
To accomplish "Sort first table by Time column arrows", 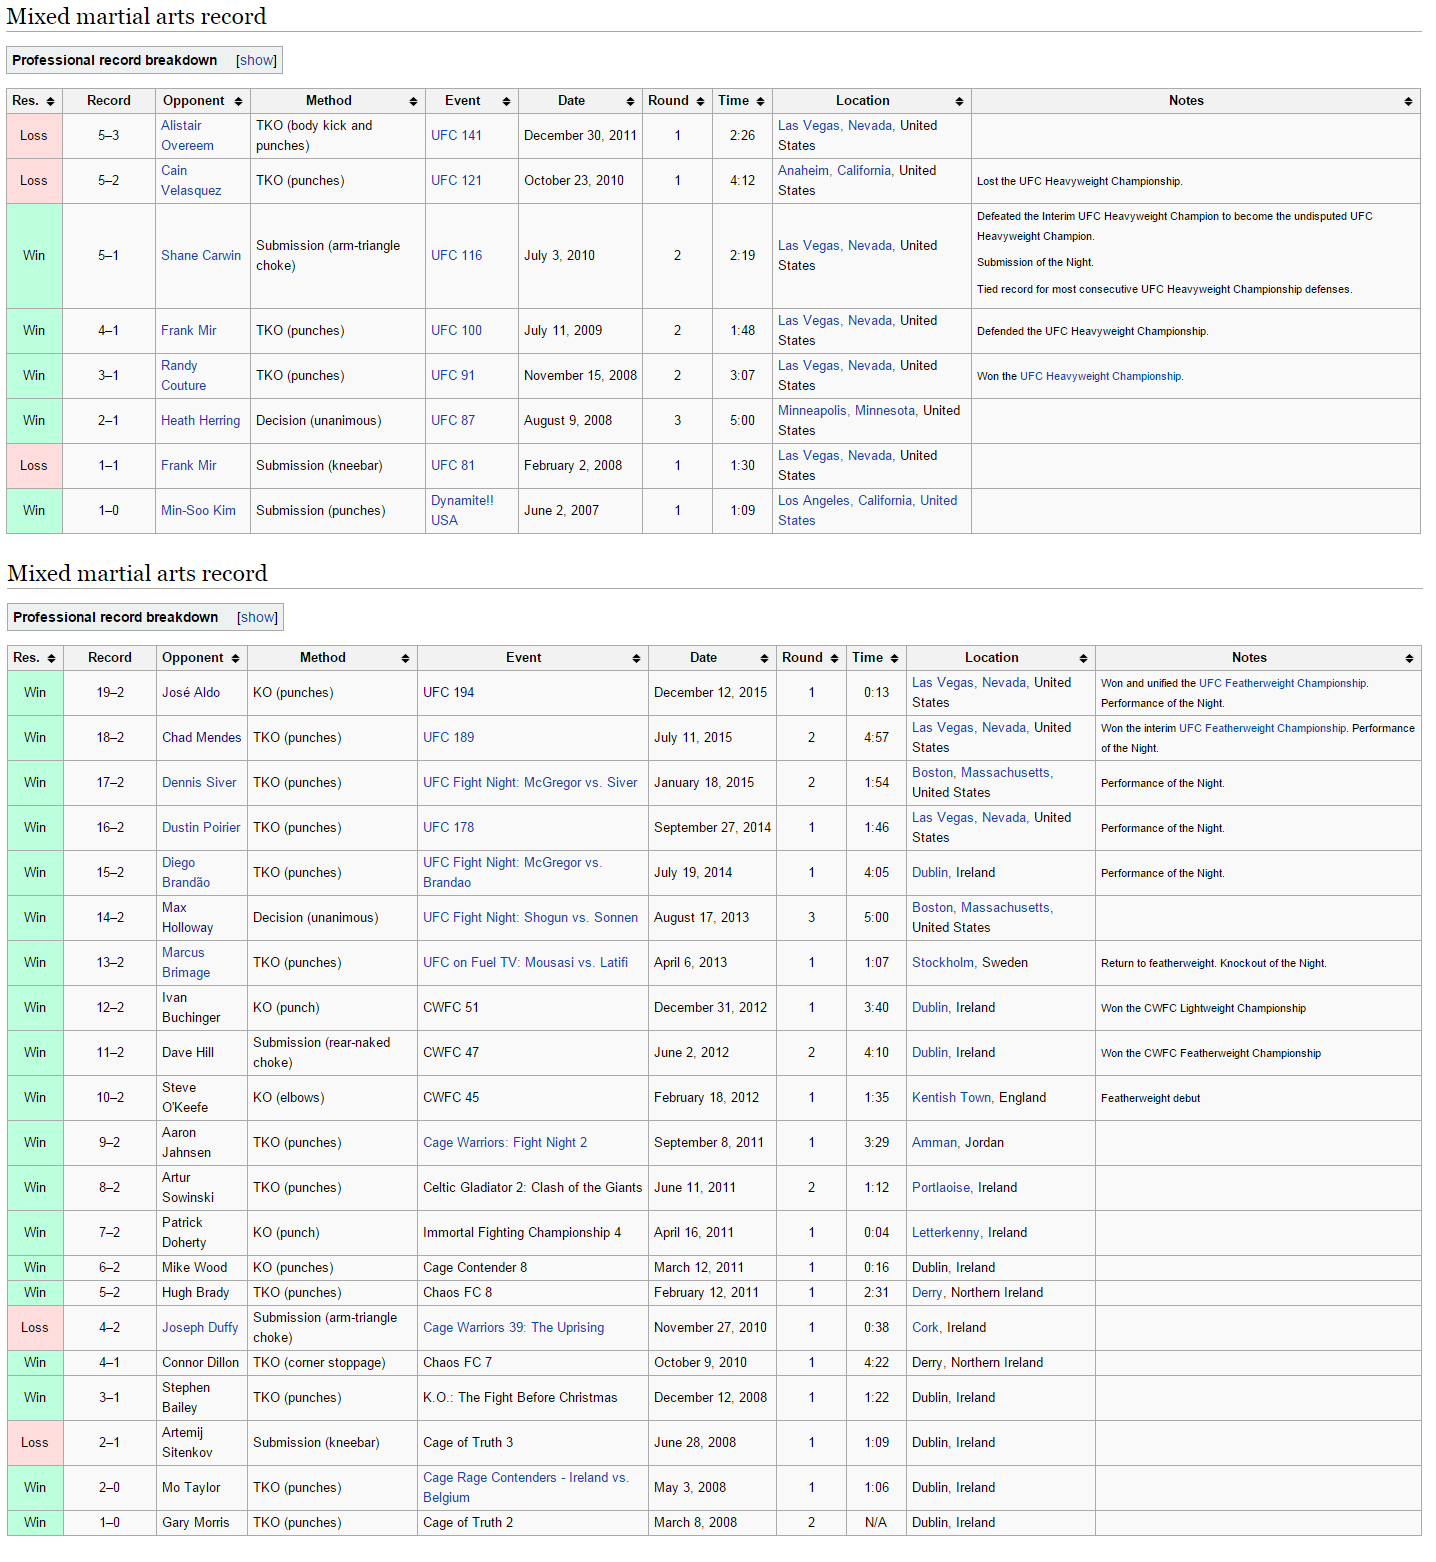I will [x=760, y=102].
